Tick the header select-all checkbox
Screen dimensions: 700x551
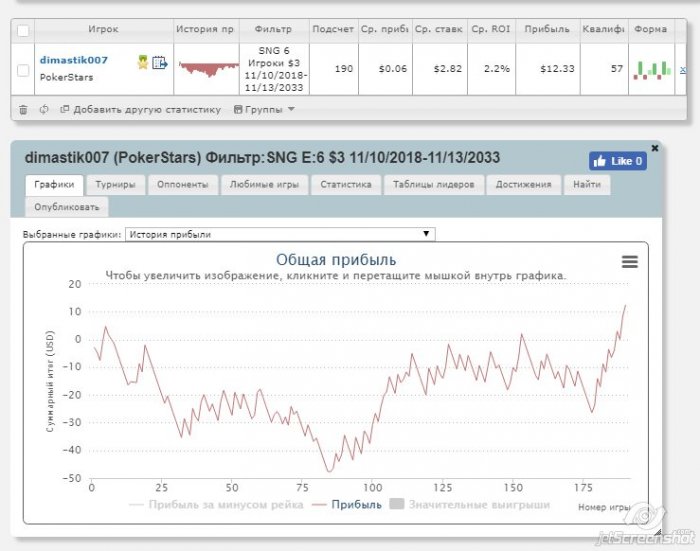pos(23,30)
